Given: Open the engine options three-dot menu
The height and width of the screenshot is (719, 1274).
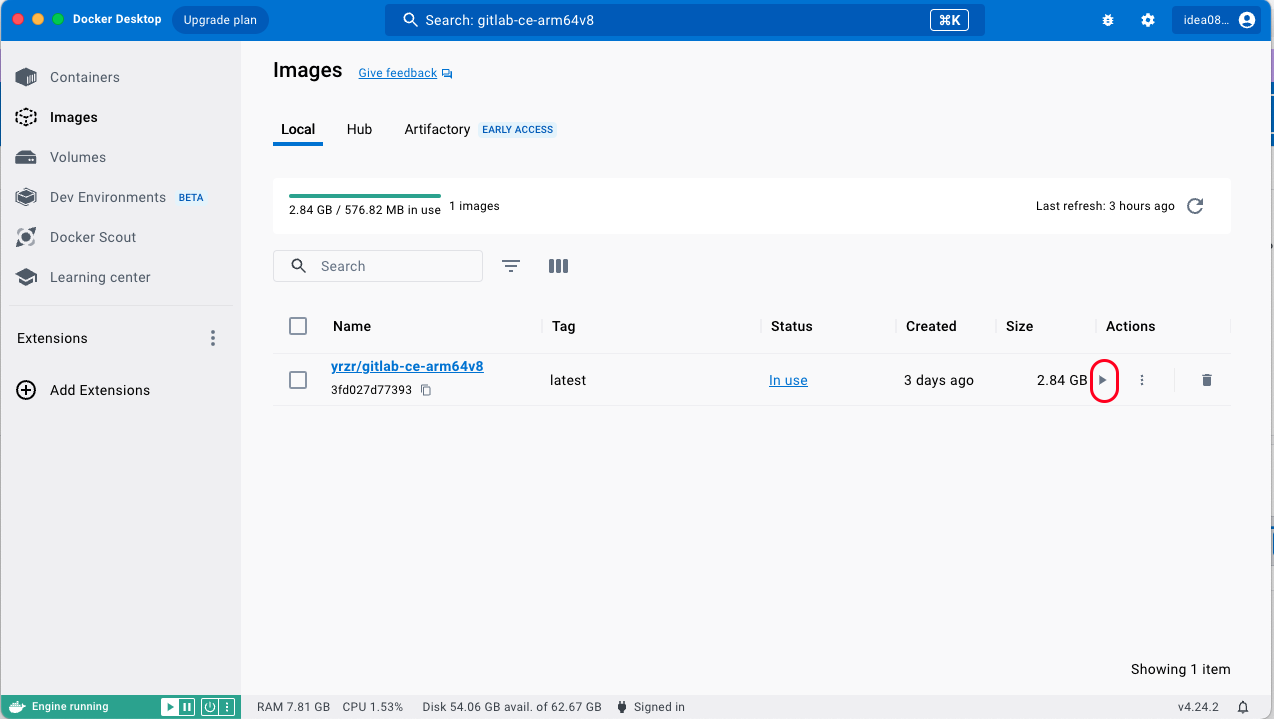Looking at the screenshot, I should tap(227, 707).
